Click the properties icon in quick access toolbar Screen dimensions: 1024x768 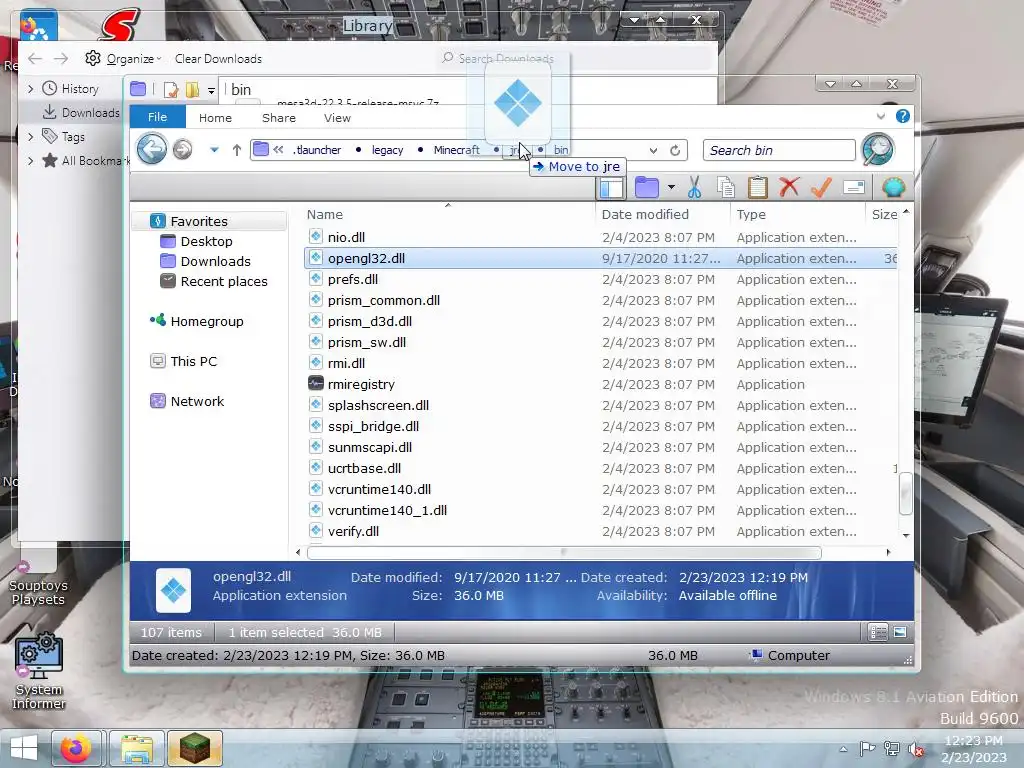[x=170, y=89]
